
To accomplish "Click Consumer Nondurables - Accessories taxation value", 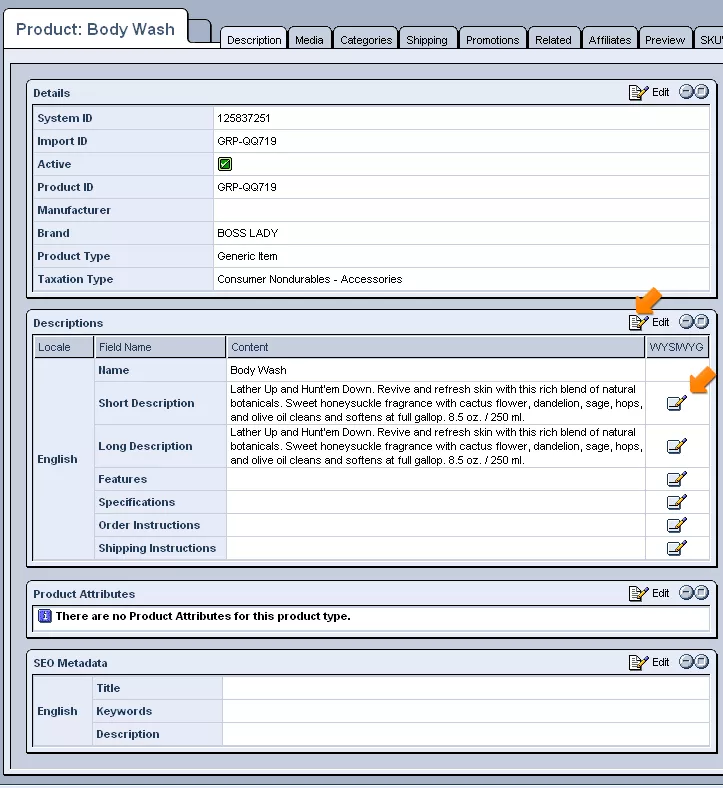I will (x=309, y=279).
